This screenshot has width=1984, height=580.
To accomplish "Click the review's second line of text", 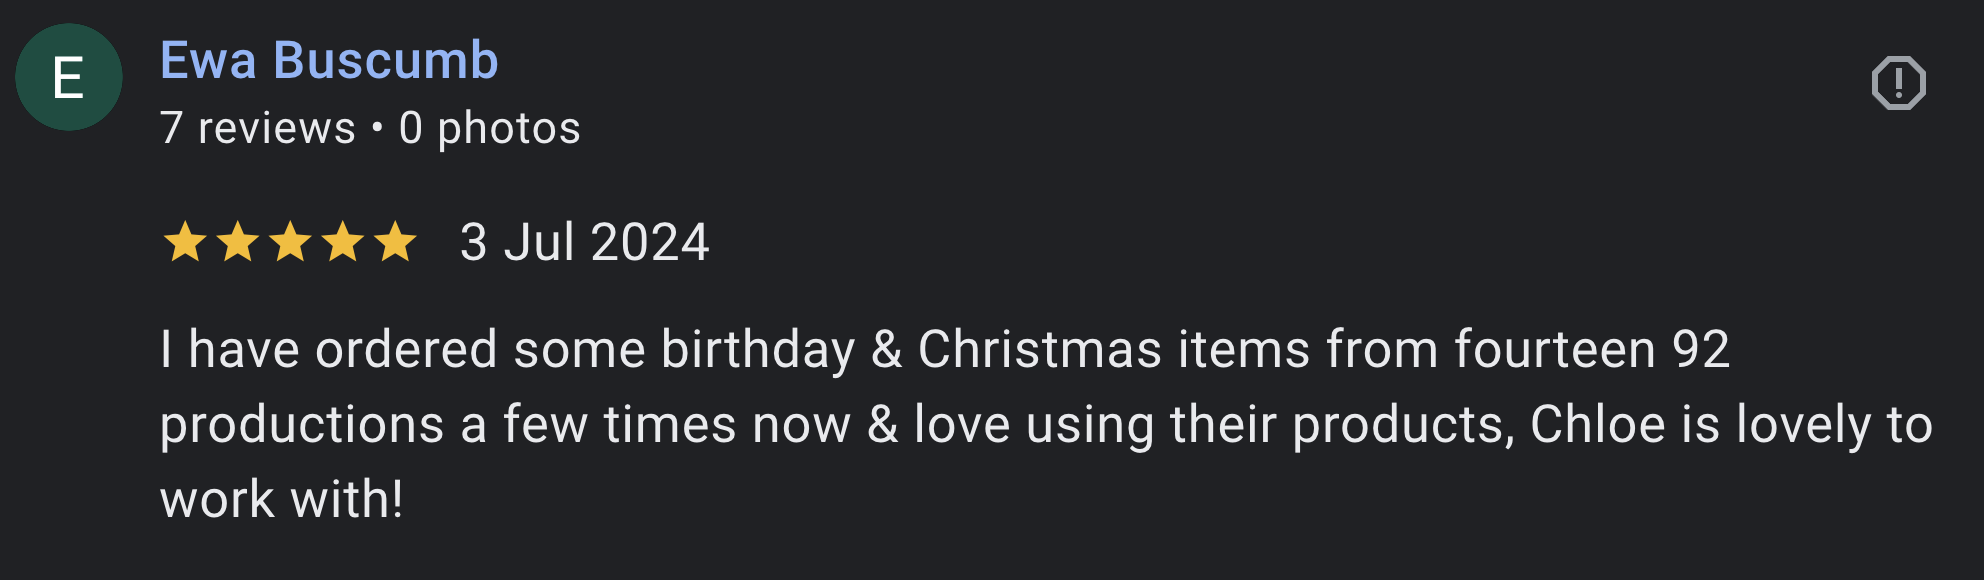I will click(1046, 425).
